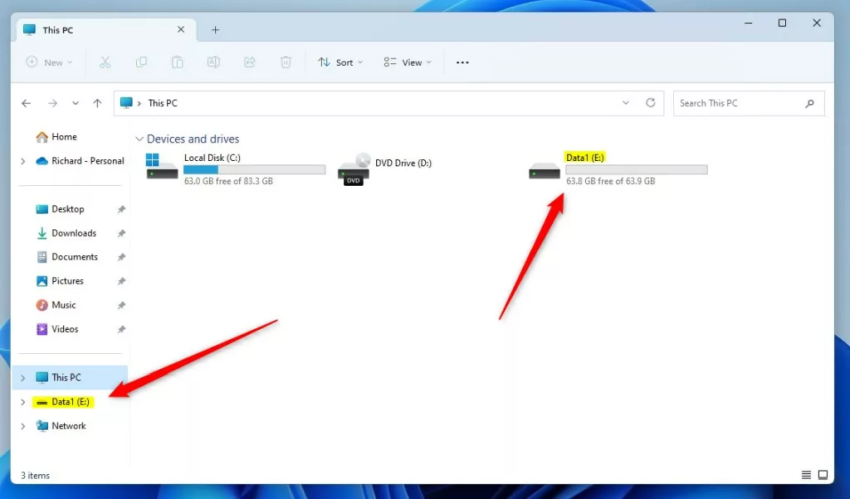The image size is (850, 499).
Task: Close the This PC tab
Action: pyautogui.click(x=181, y=30)
